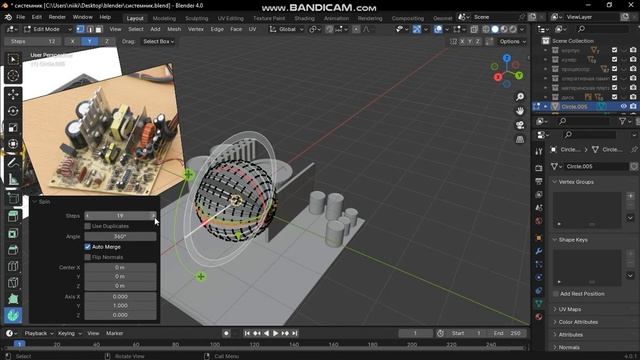640x360 pixels.
Task: Toggle Add Rest Position checkbox
Action: coord(556,294)
